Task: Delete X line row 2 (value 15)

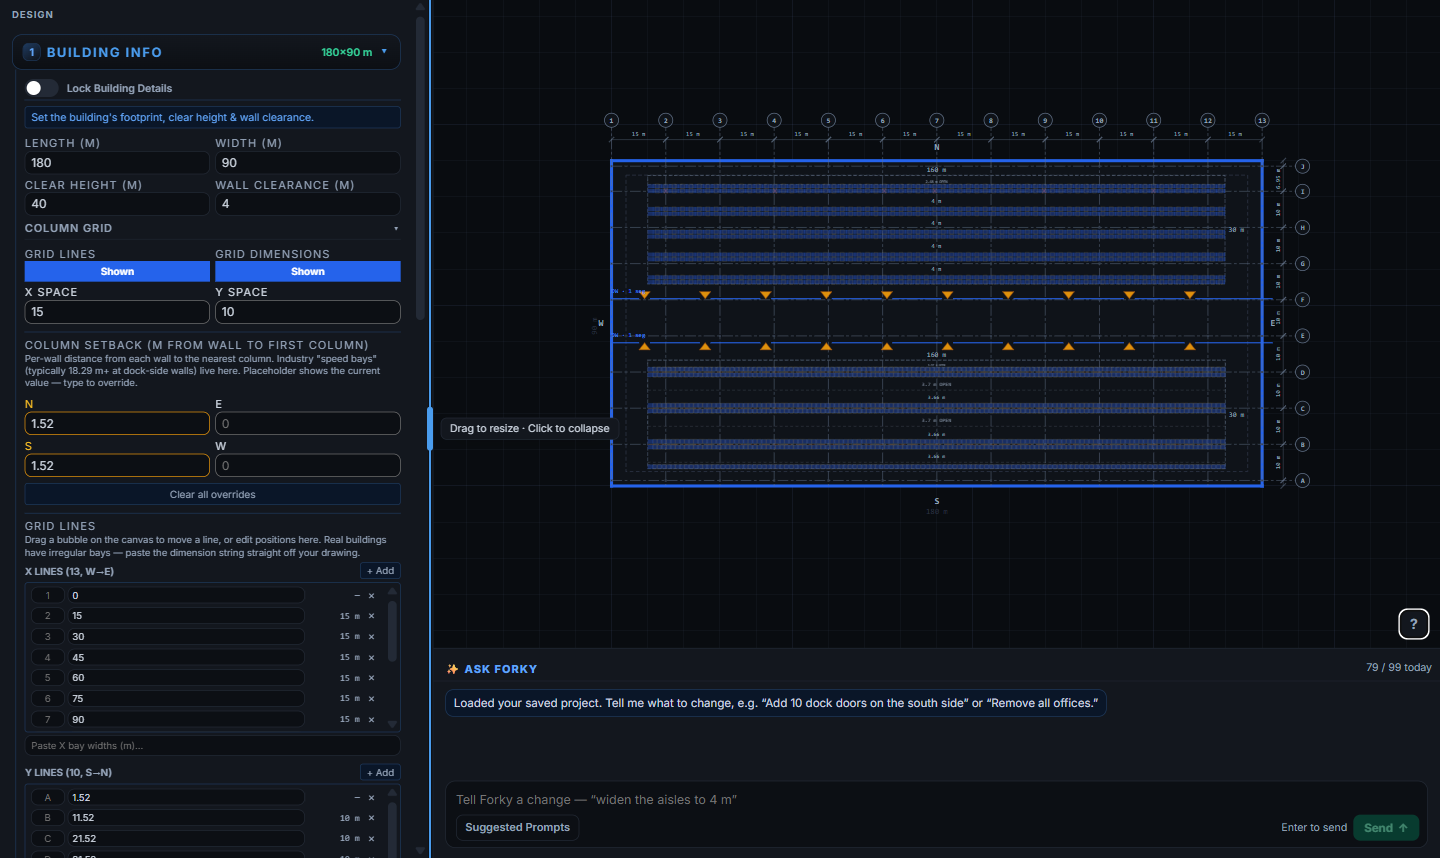Action: (371, 616)
